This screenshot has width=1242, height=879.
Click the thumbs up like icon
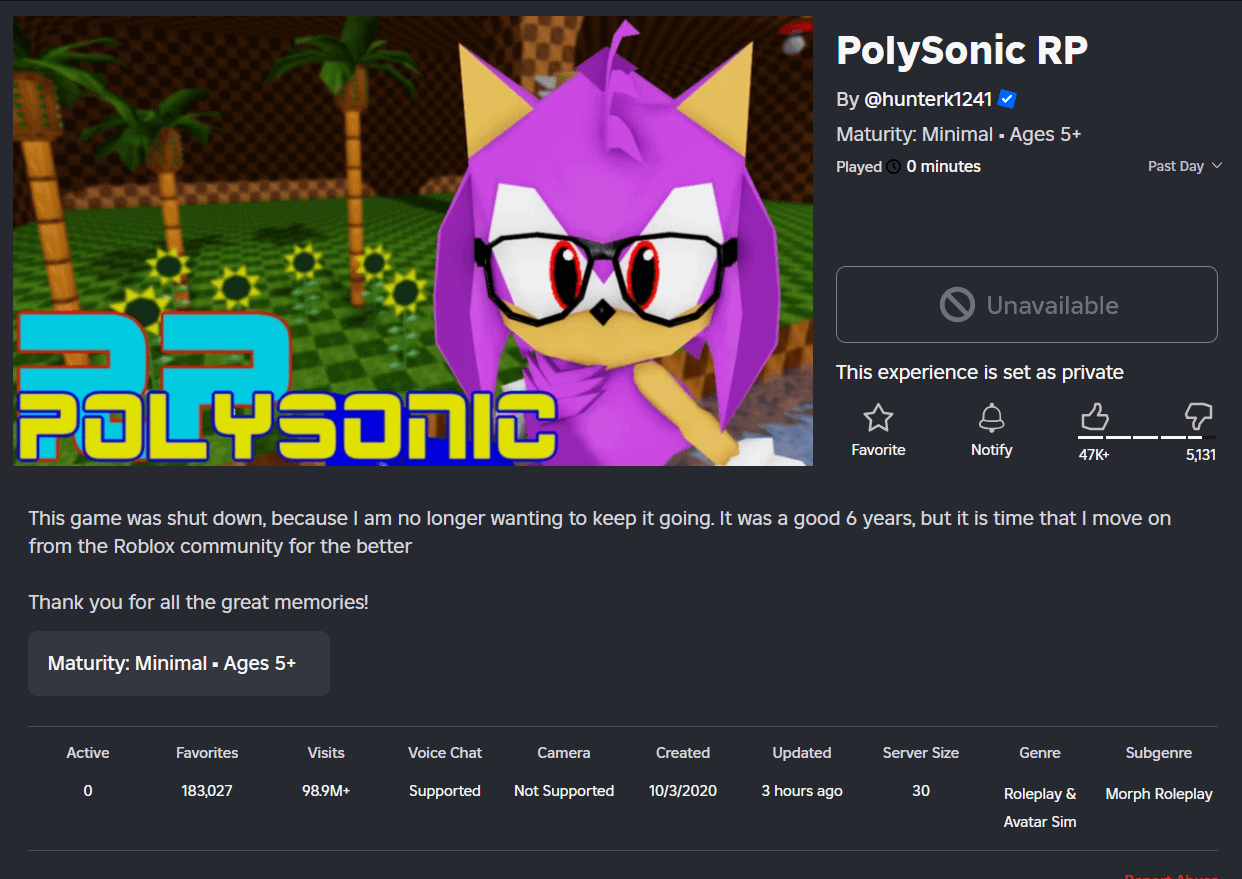[x=1095, y=416]
